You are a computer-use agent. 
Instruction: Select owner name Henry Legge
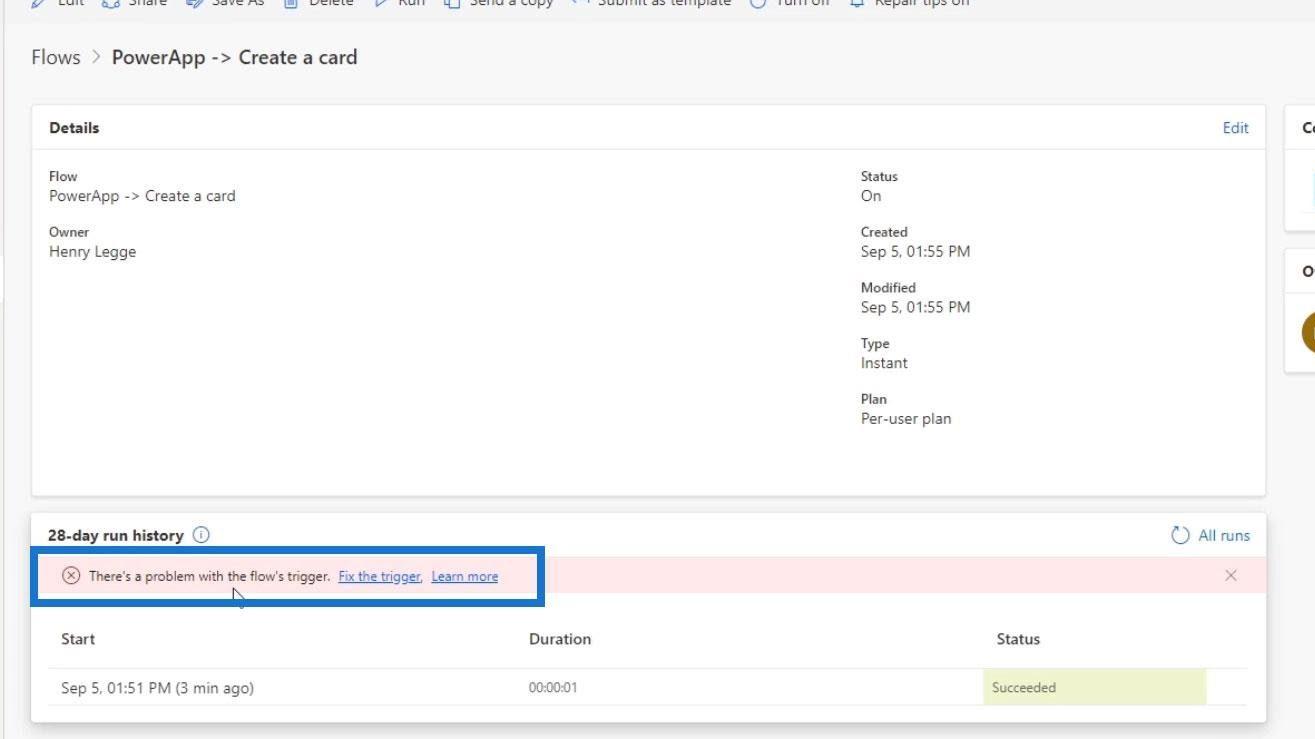click(92, 252)
